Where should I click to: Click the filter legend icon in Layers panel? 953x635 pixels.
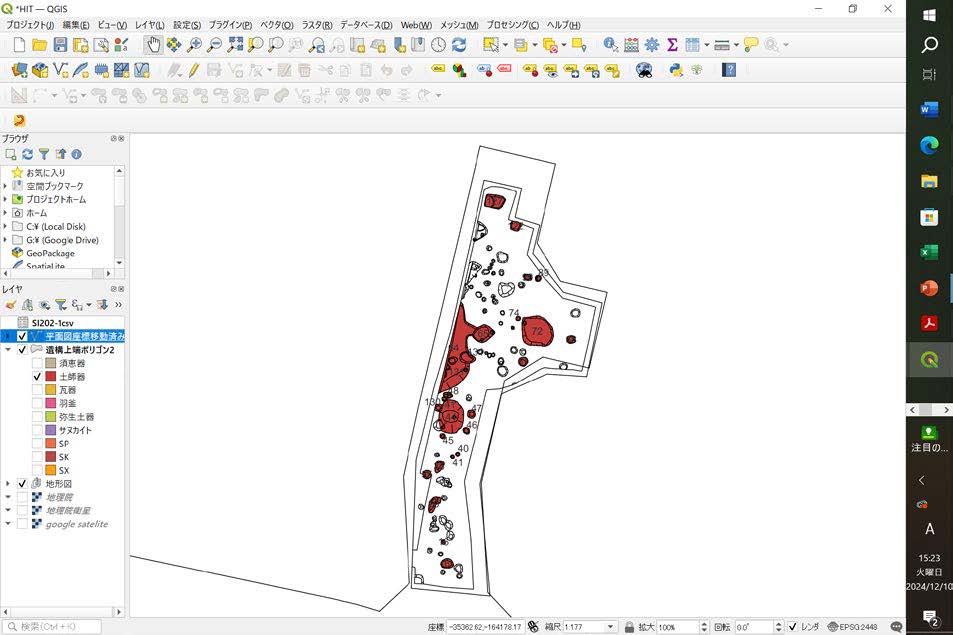[x=60, y=305]
